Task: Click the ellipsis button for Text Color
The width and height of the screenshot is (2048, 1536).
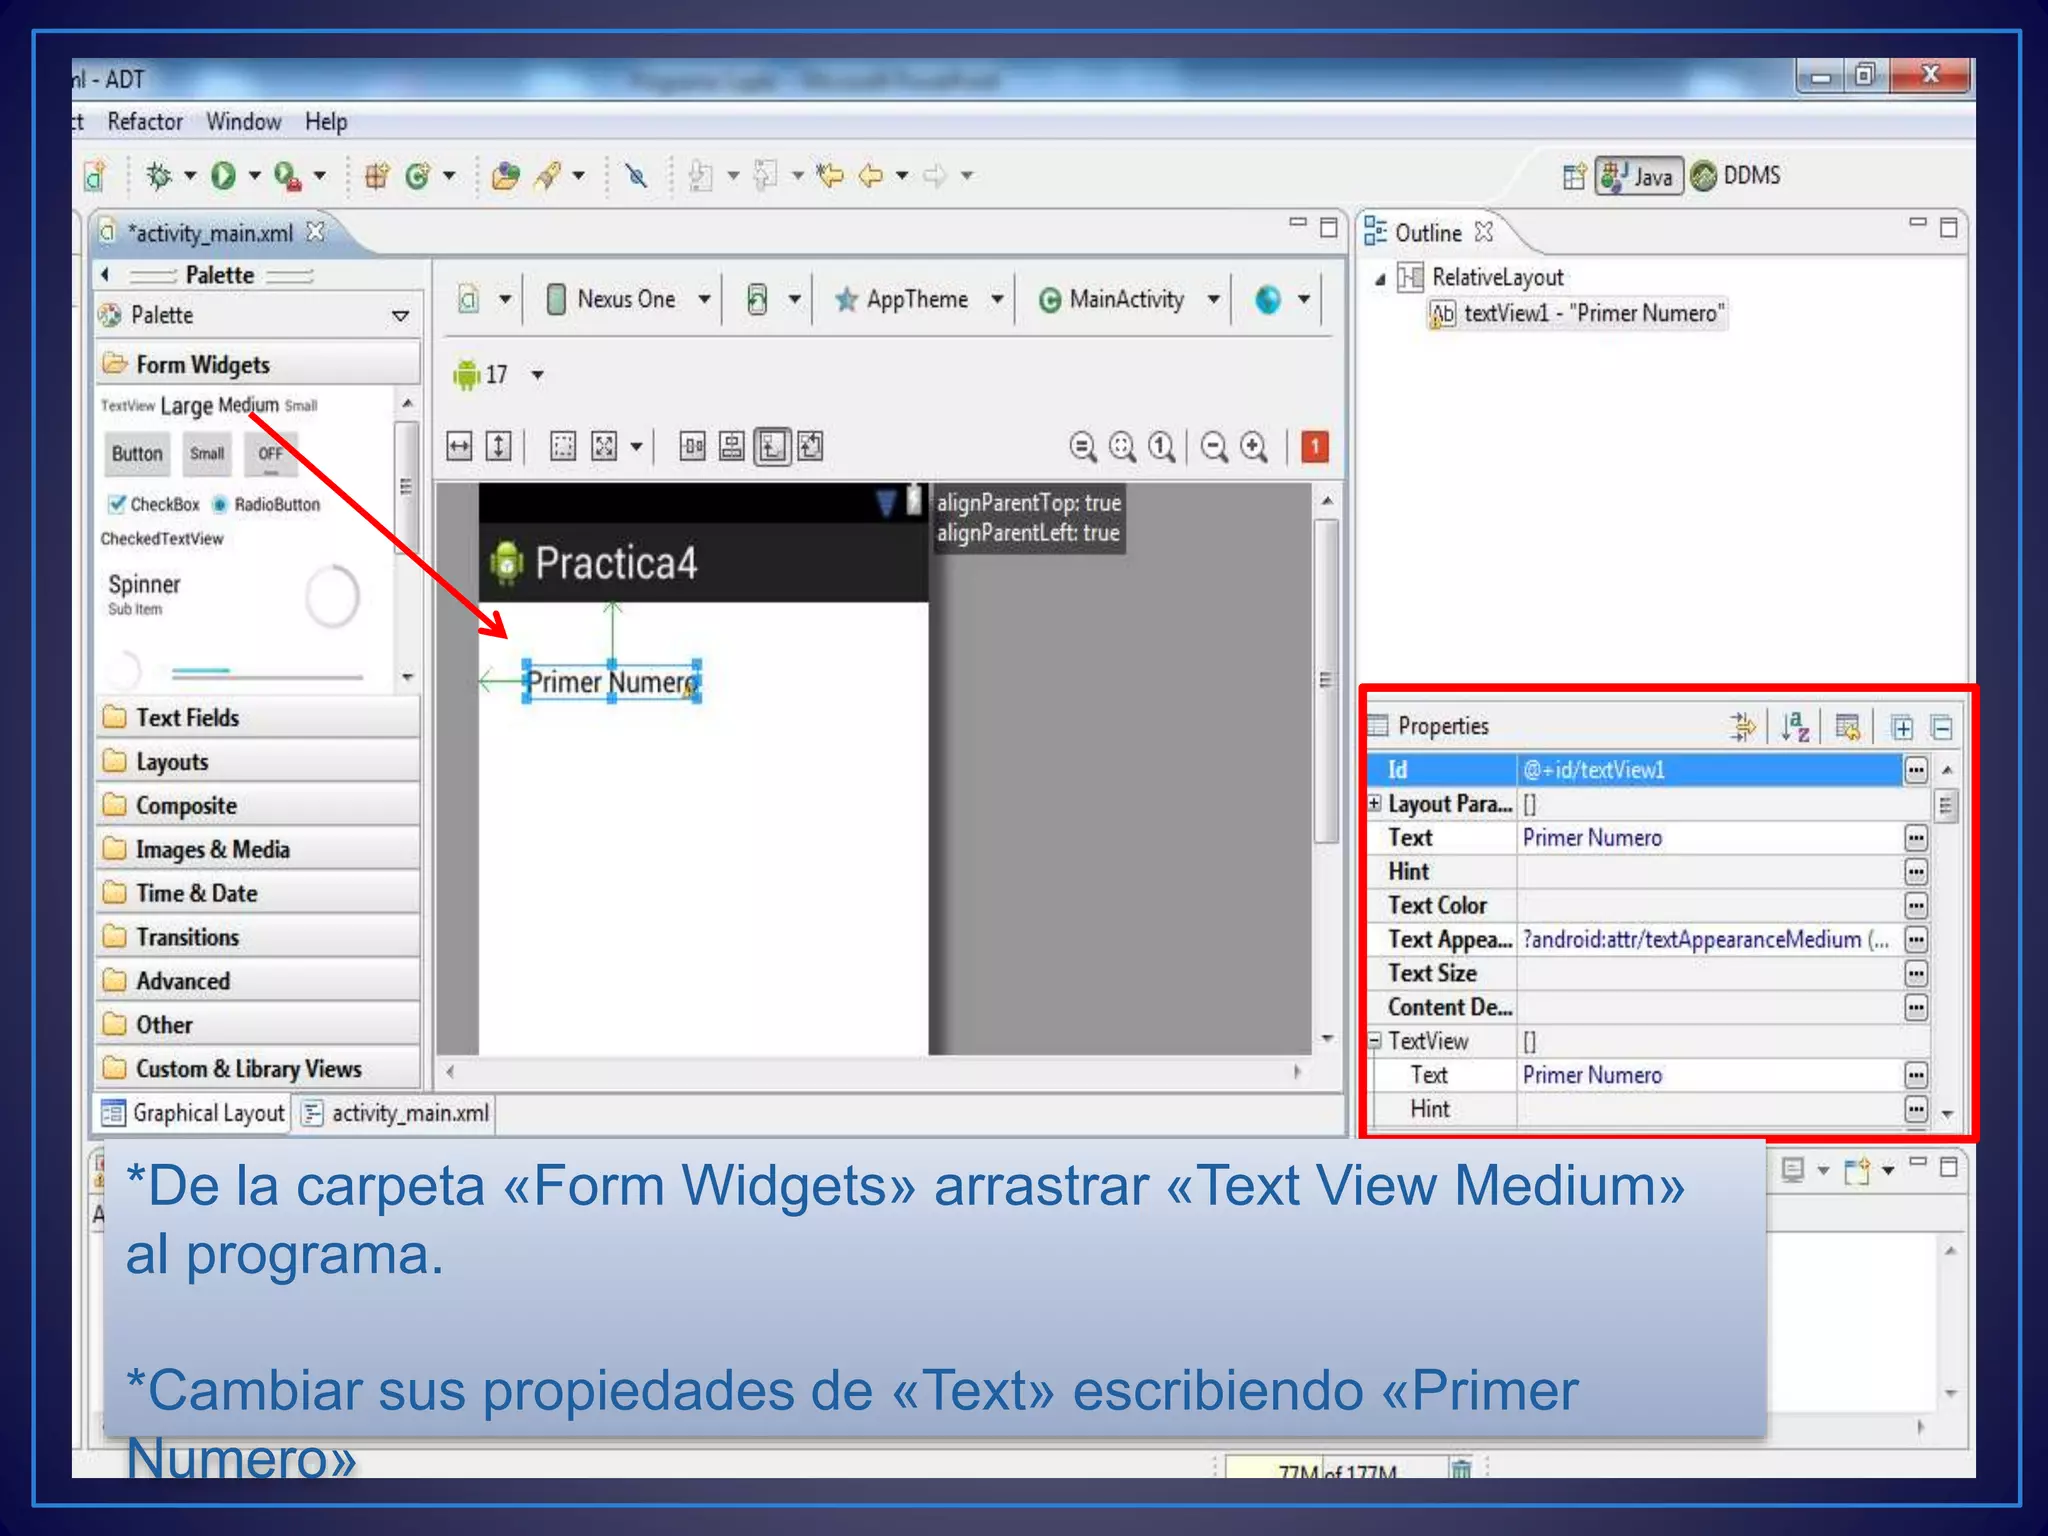Action: point(1915,906)
